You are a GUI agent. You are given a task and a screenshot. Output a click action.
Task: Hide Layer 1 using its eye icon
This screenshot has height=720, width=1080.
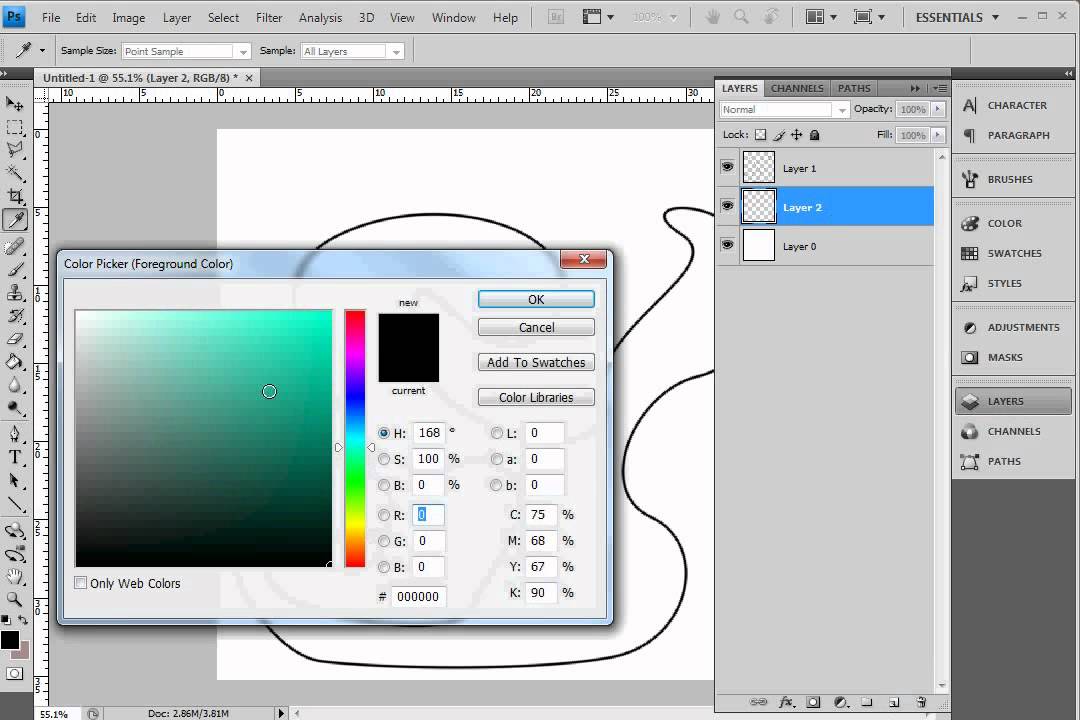[727, 167]
